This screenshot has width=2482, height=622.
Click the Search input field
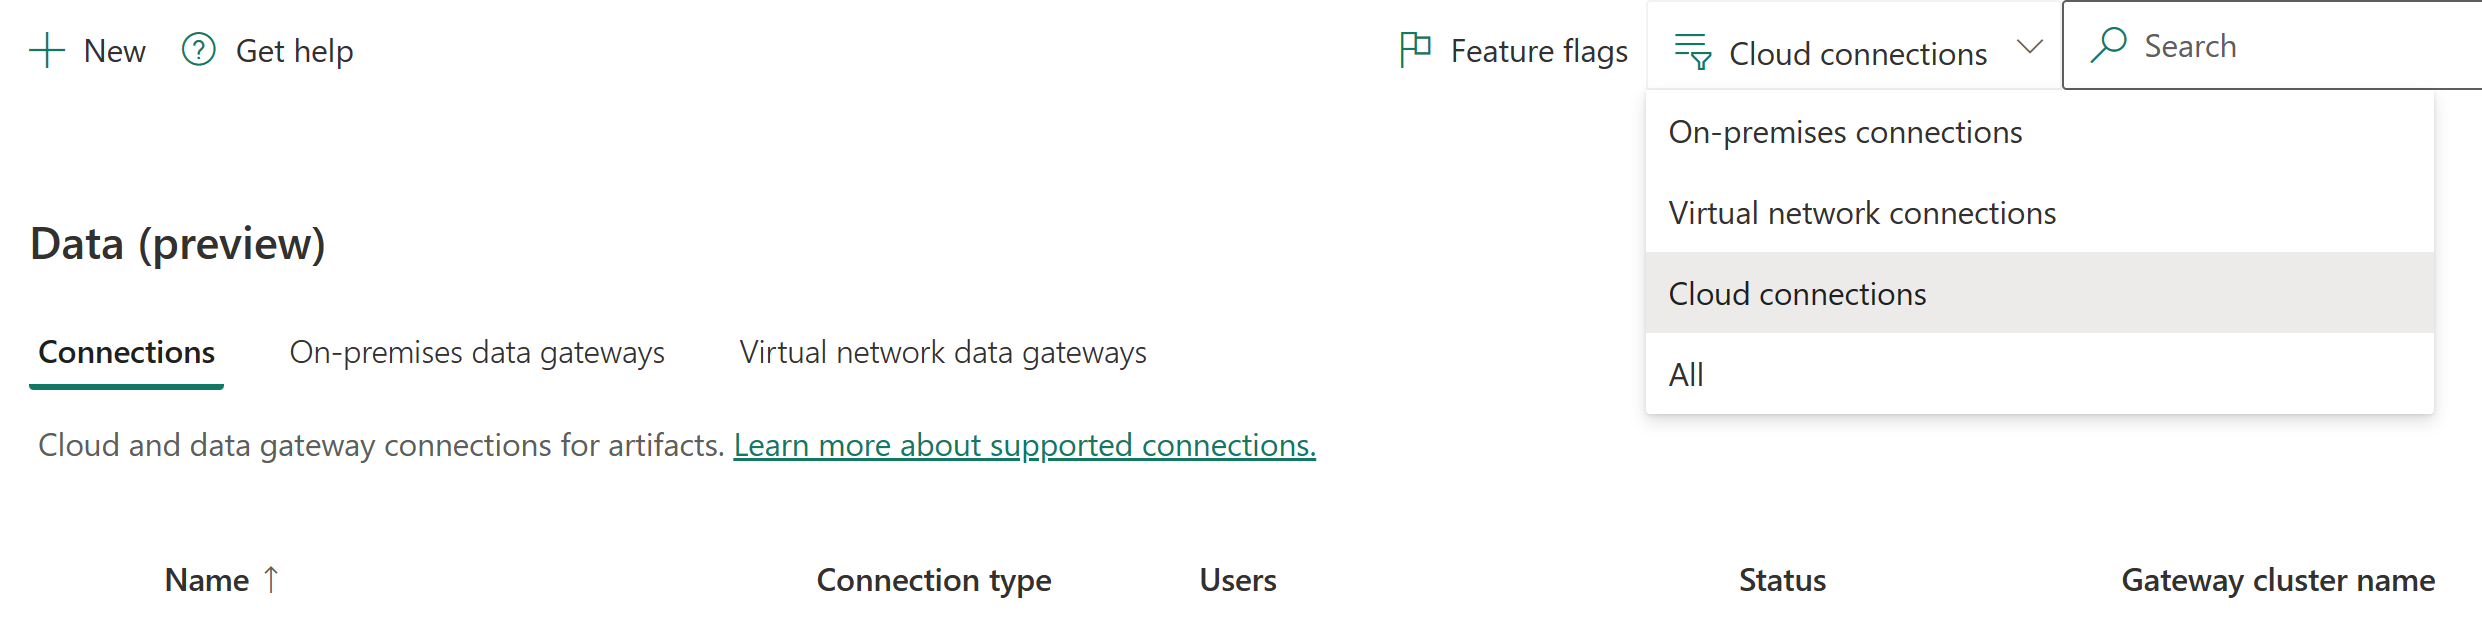pos(2273,45)
